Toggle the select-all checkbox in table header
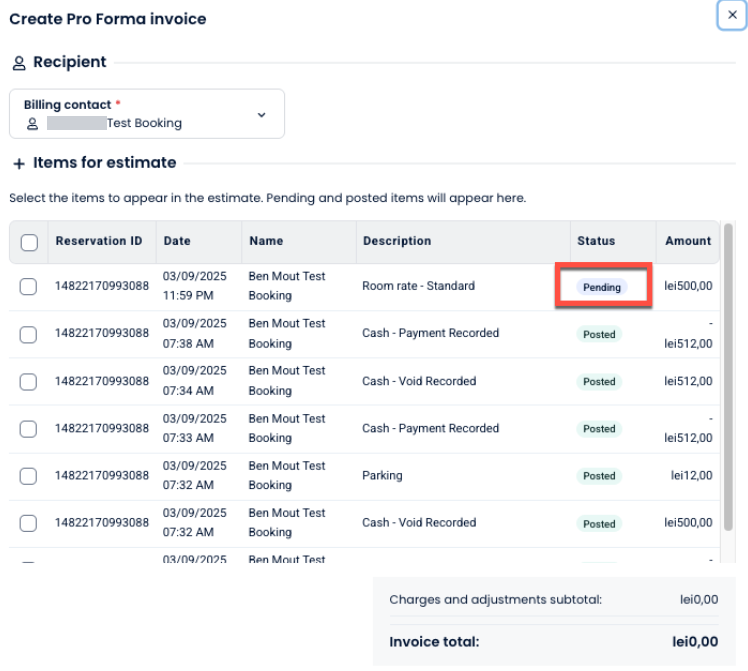 point(29,242)
